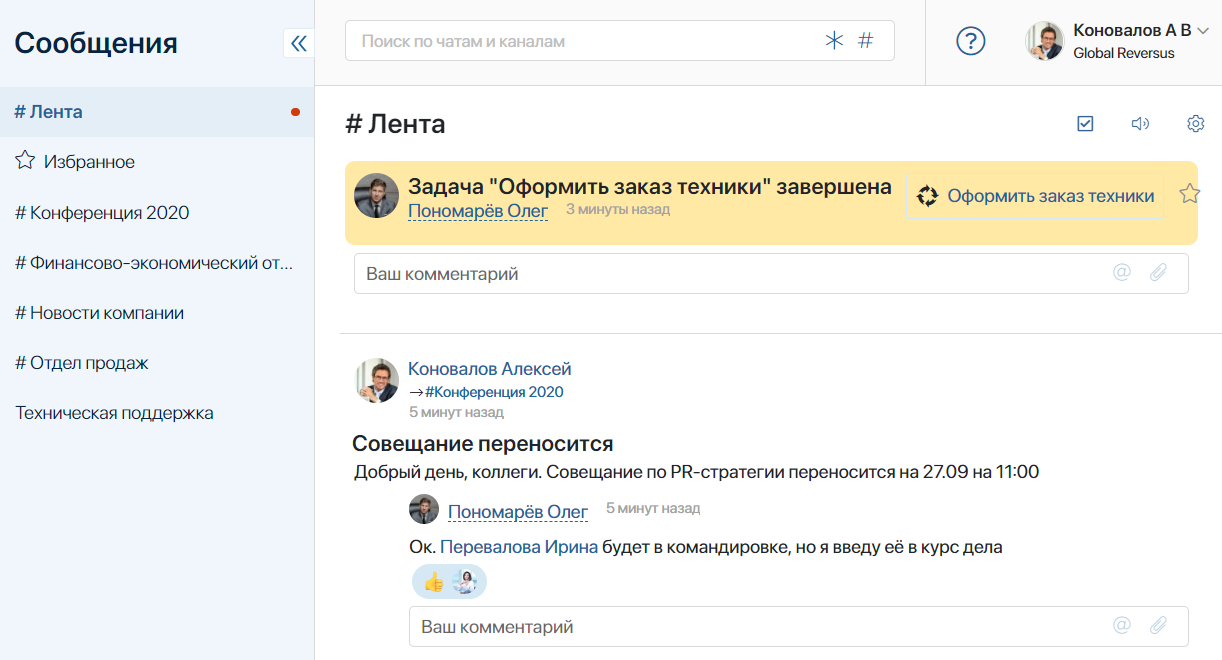The width and height of the screenshot is (1222, 660).
Task: Open the Оформить заказ техники task link
Action: pyautogui.click(x=1051, y=197)
